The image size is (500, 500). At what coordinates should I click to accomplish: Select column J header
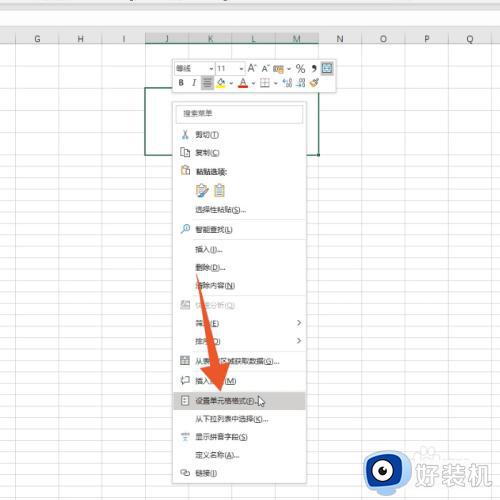click(x=167, y=39)
